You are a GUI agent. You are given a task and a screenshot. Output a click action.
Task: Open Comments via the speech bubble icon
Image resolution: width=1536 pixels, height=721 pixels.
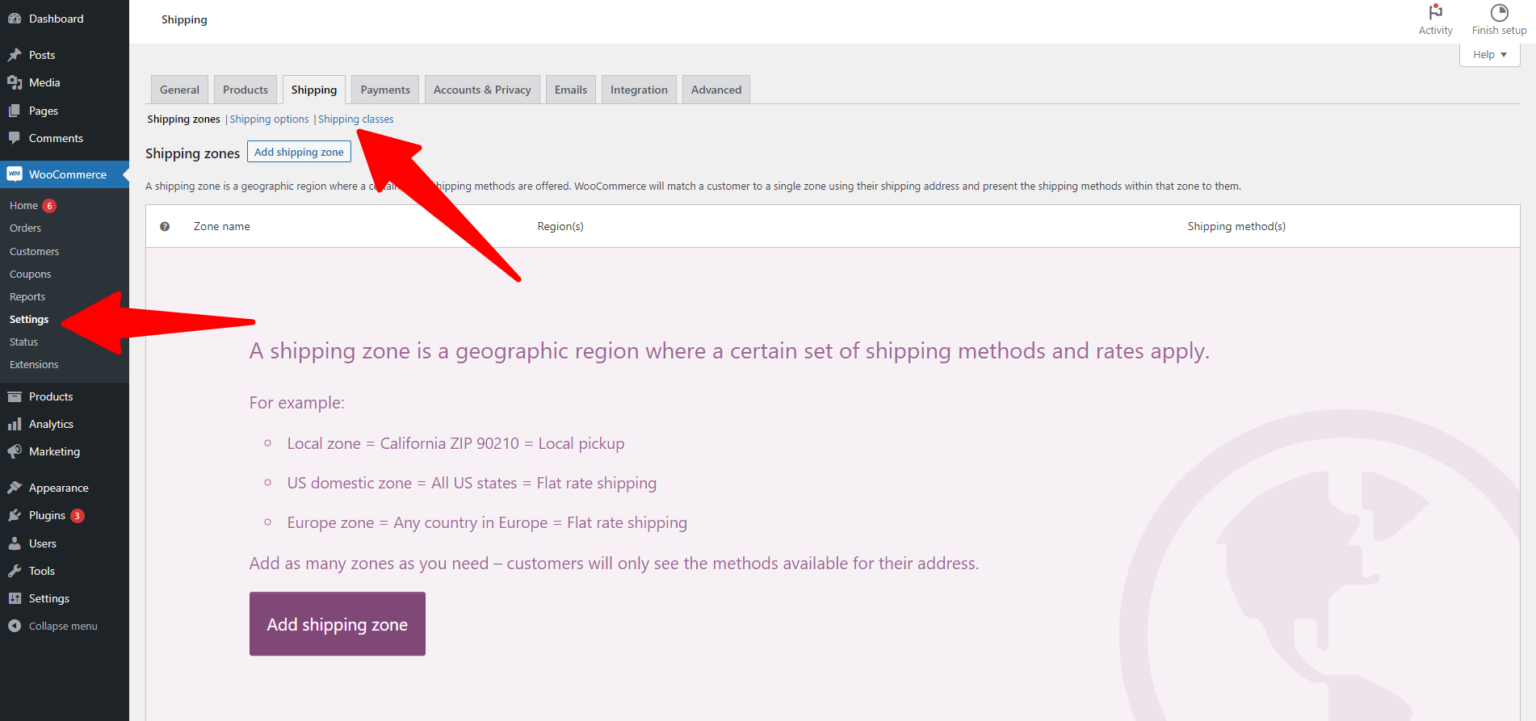coord(15,138)
